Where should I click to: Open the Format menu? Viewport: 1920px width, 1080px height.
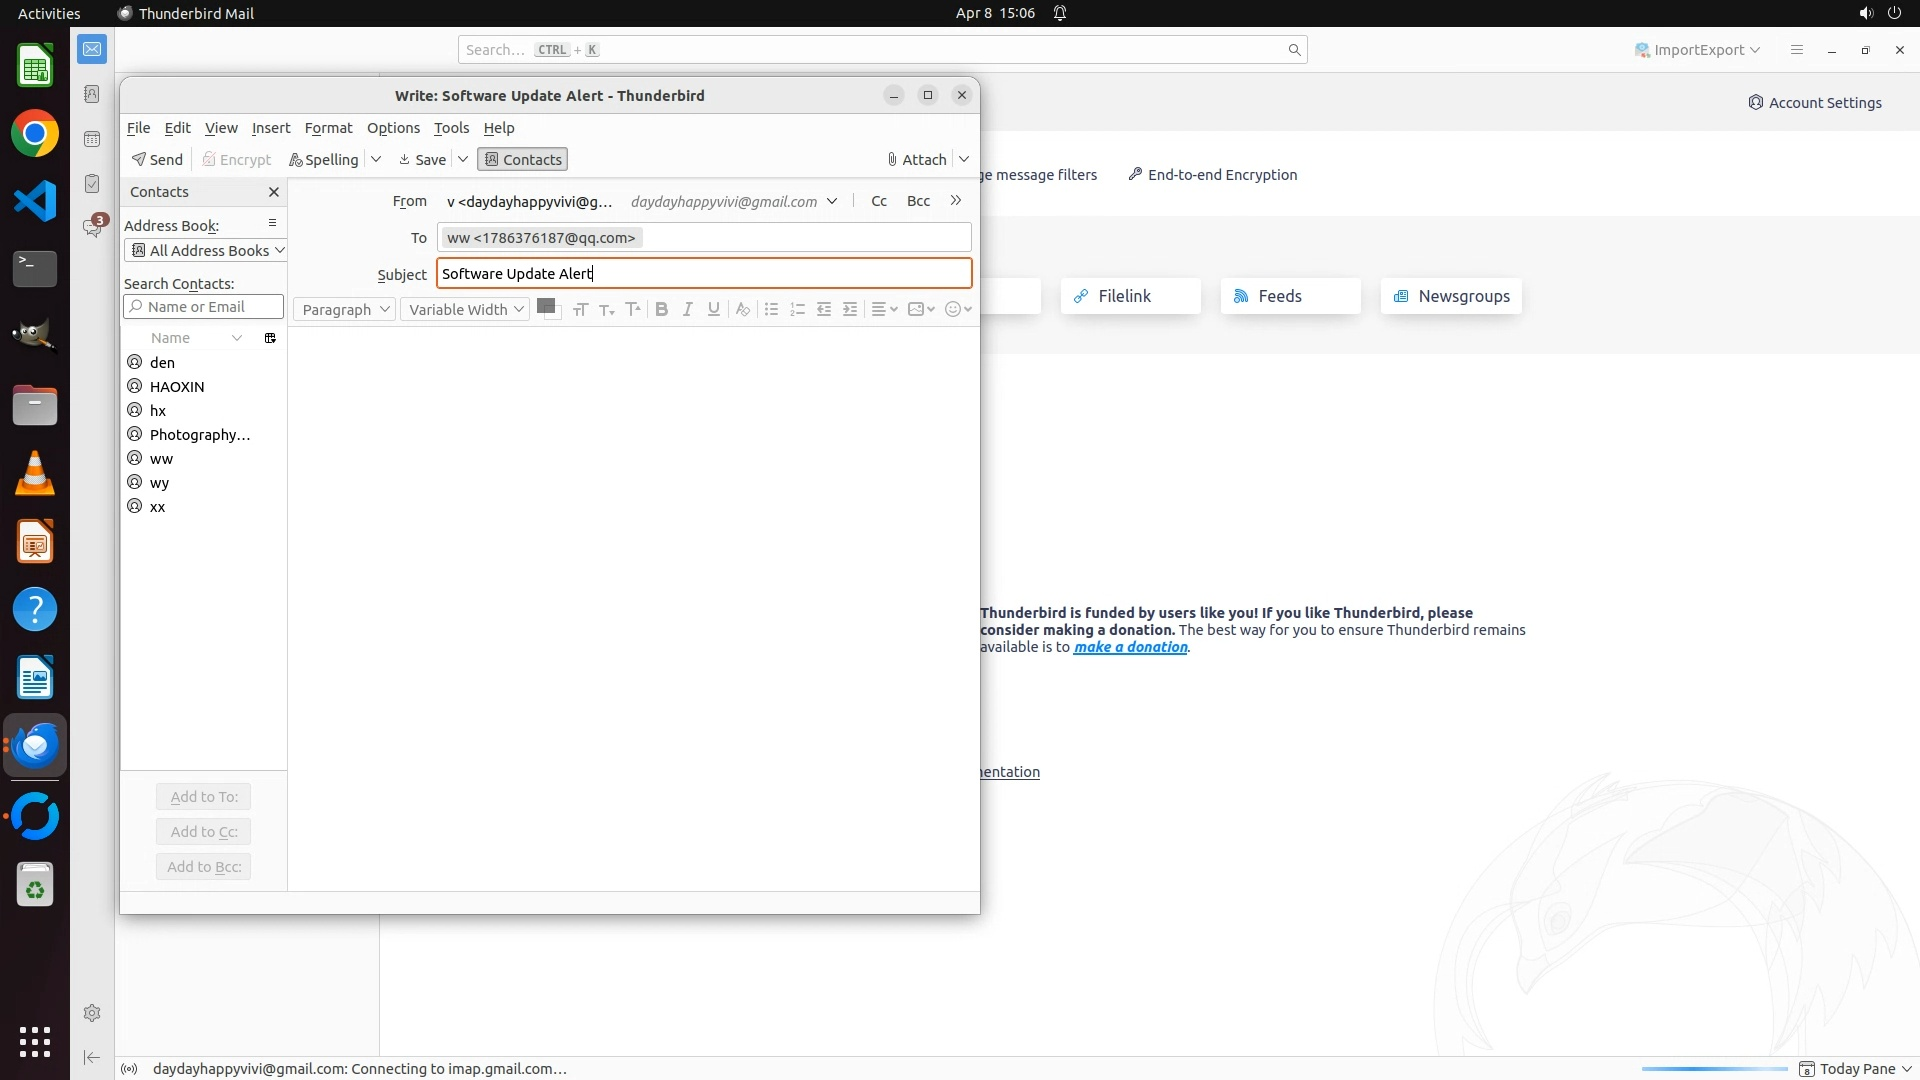tap(328, 128)
